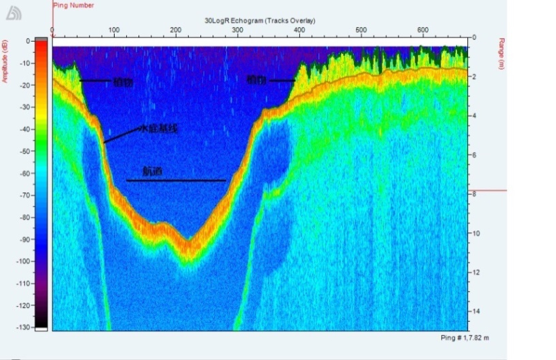Click the left 植物 vegetation annotation
This screenshot has width=556, height=360.
pos(123,82)
